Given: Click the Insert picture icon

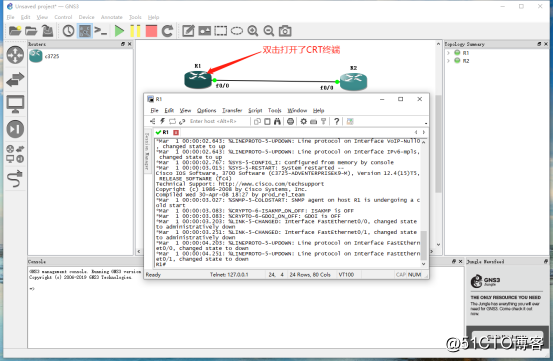Looking at the screenshot, I should (205, 31).
